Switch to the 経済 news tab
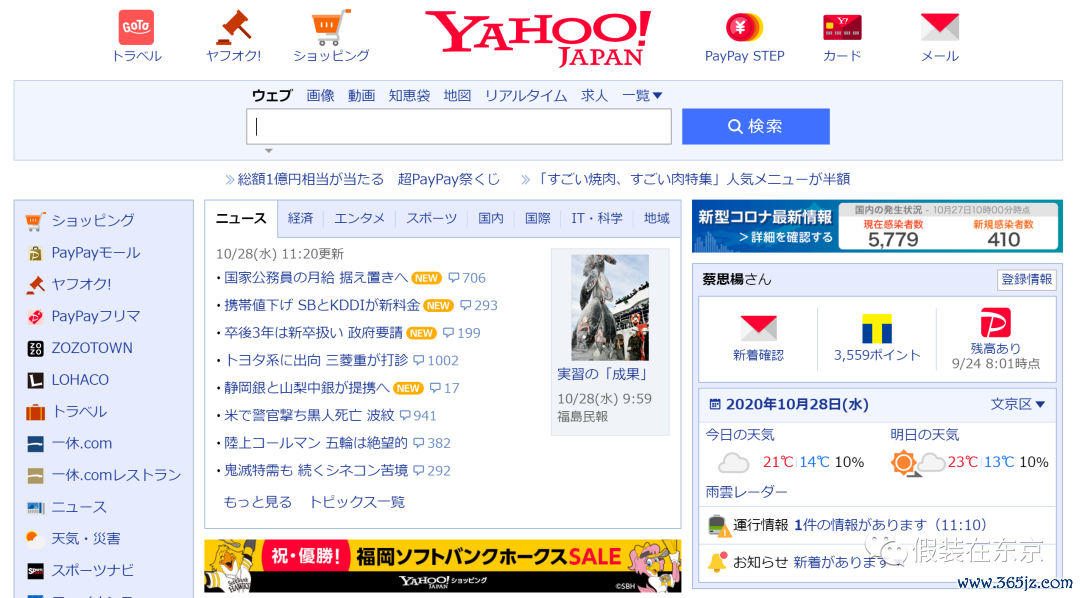The height and width of the screenshot is (598, 1080). [x=300, y=218]
